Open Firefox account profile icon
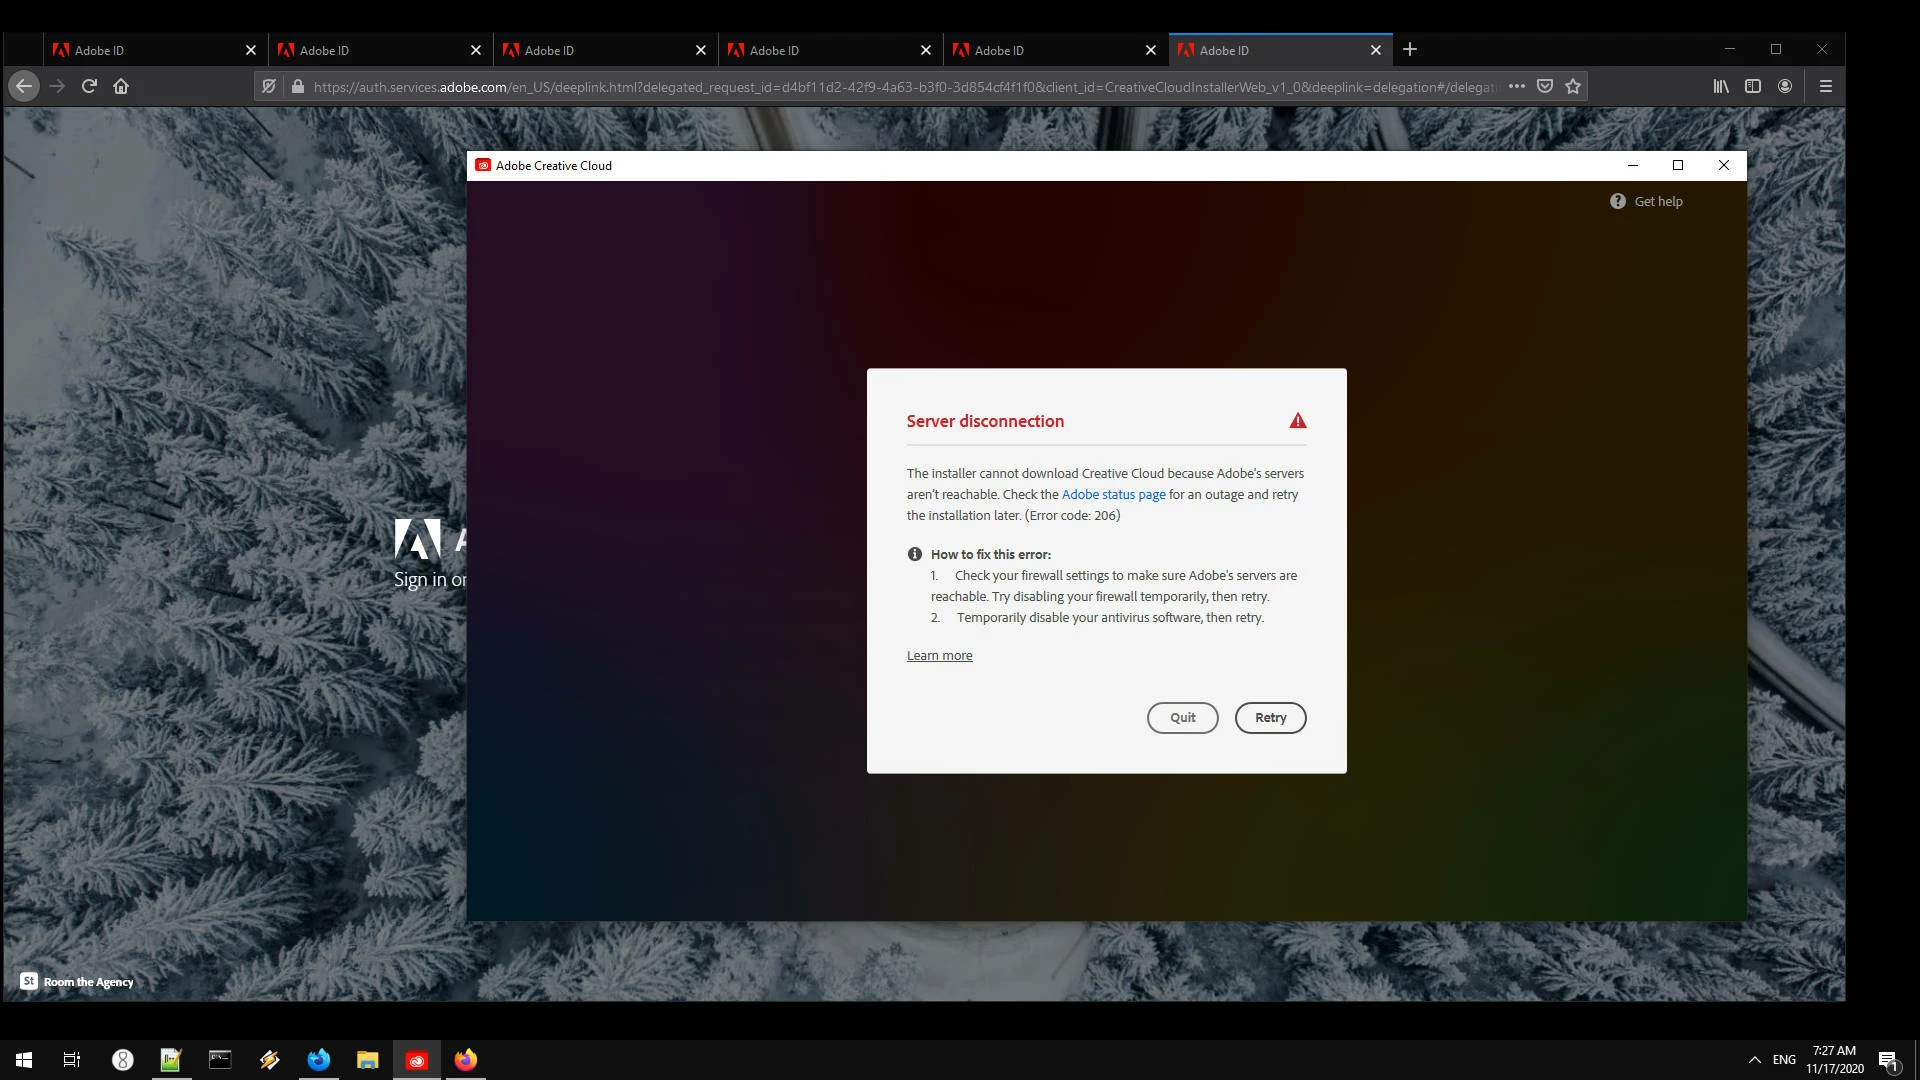Screen dimensions: 1920x1080 point(1784,86)
